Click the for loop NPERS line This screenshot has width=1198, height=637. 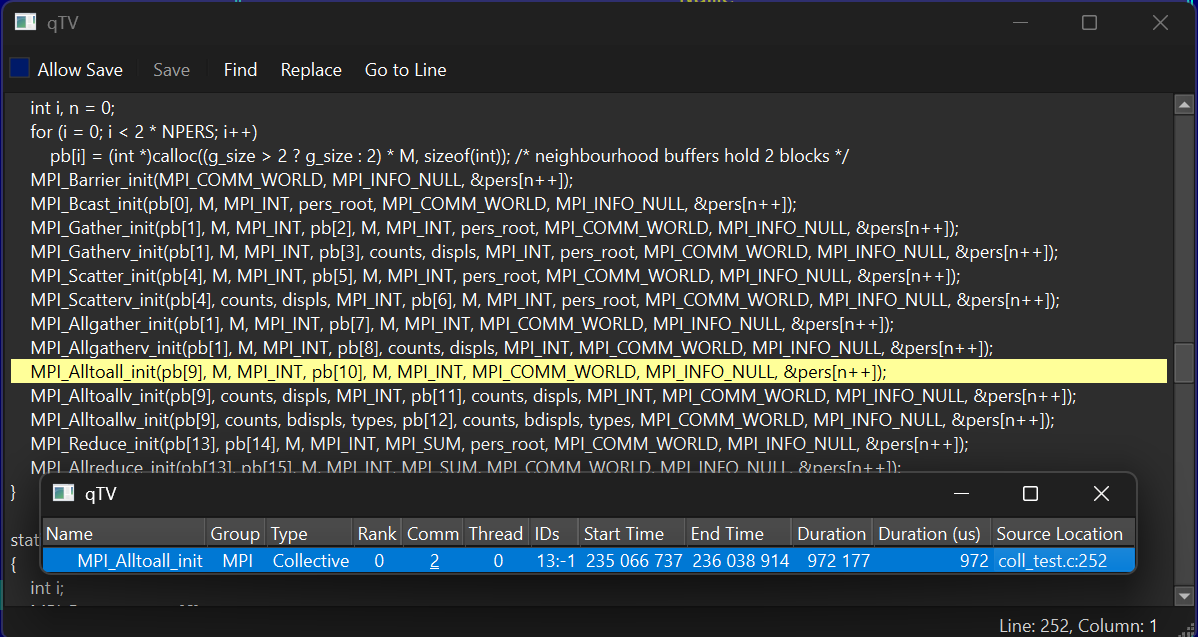(x=144, y=132)
